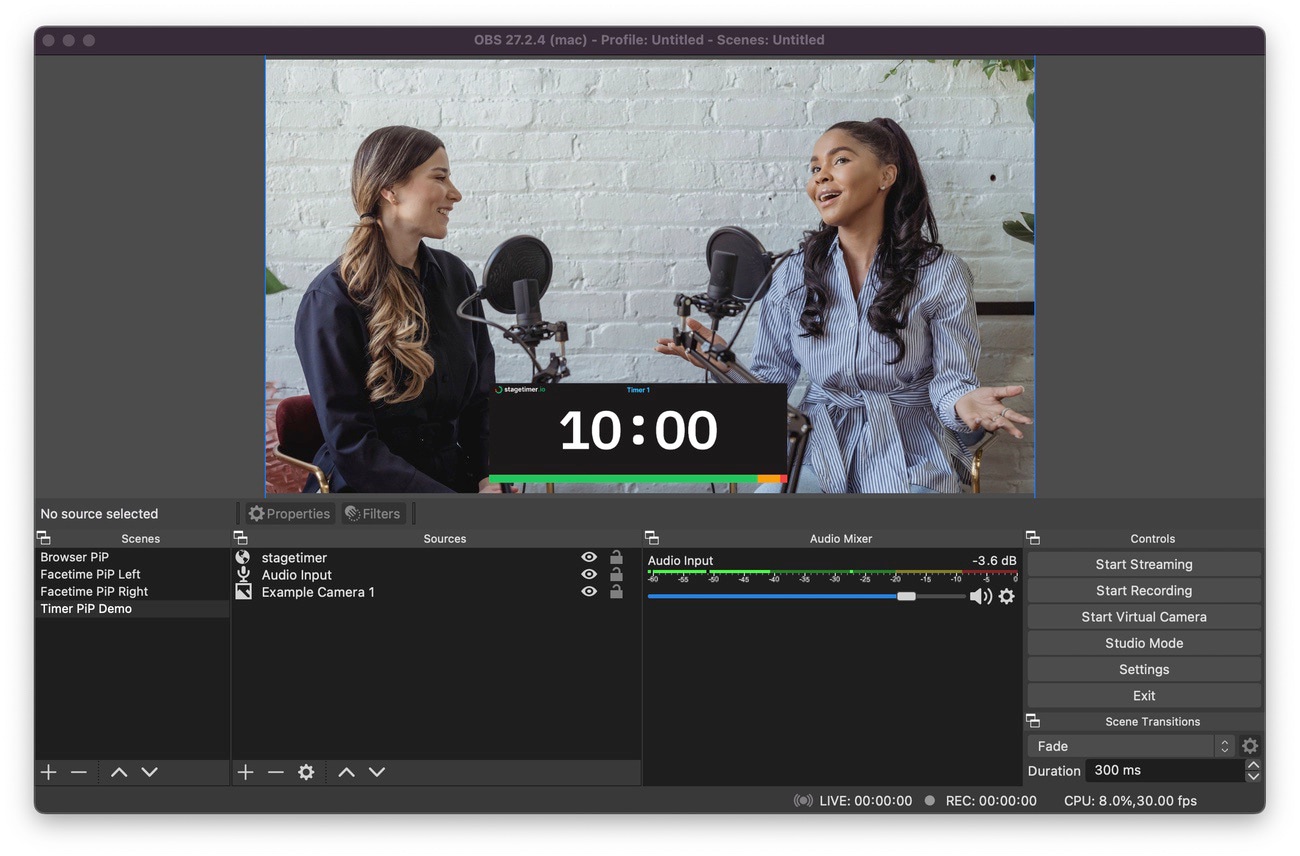Add a new source with the plus icon

245,772
